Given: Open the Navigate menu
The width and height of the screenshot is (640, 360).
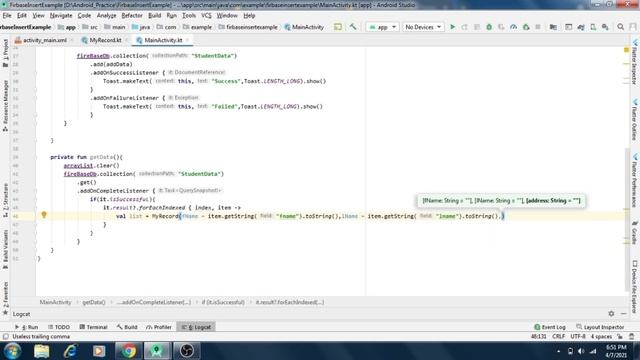Looking at the screenshot, I should click(x=61, y=16).
